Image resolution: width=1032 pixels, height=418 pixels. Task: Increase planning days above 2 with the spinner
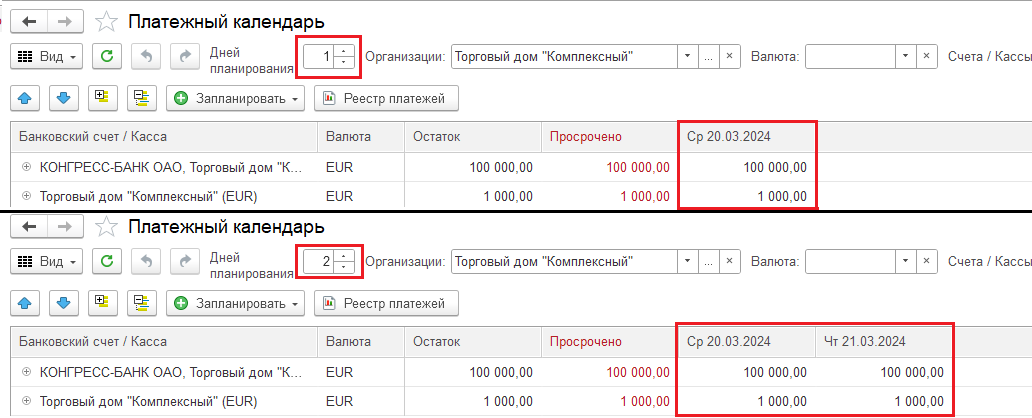(x=344, y=256)
